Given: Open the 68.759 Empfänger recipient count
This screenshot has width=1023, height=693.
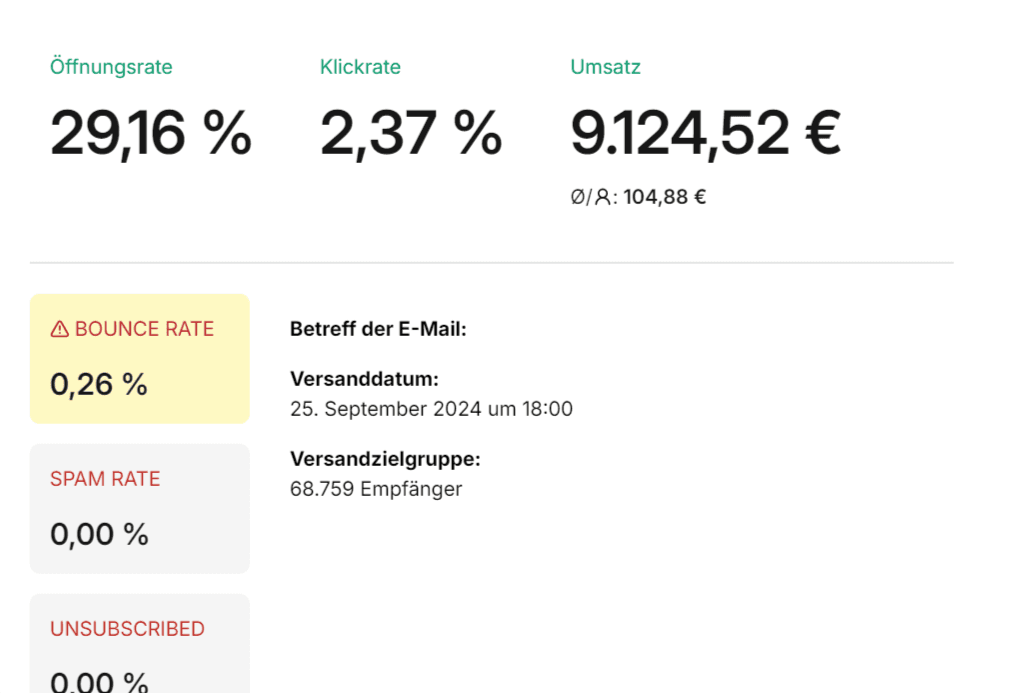Looking at the screenshot, I should pos(376,489).
